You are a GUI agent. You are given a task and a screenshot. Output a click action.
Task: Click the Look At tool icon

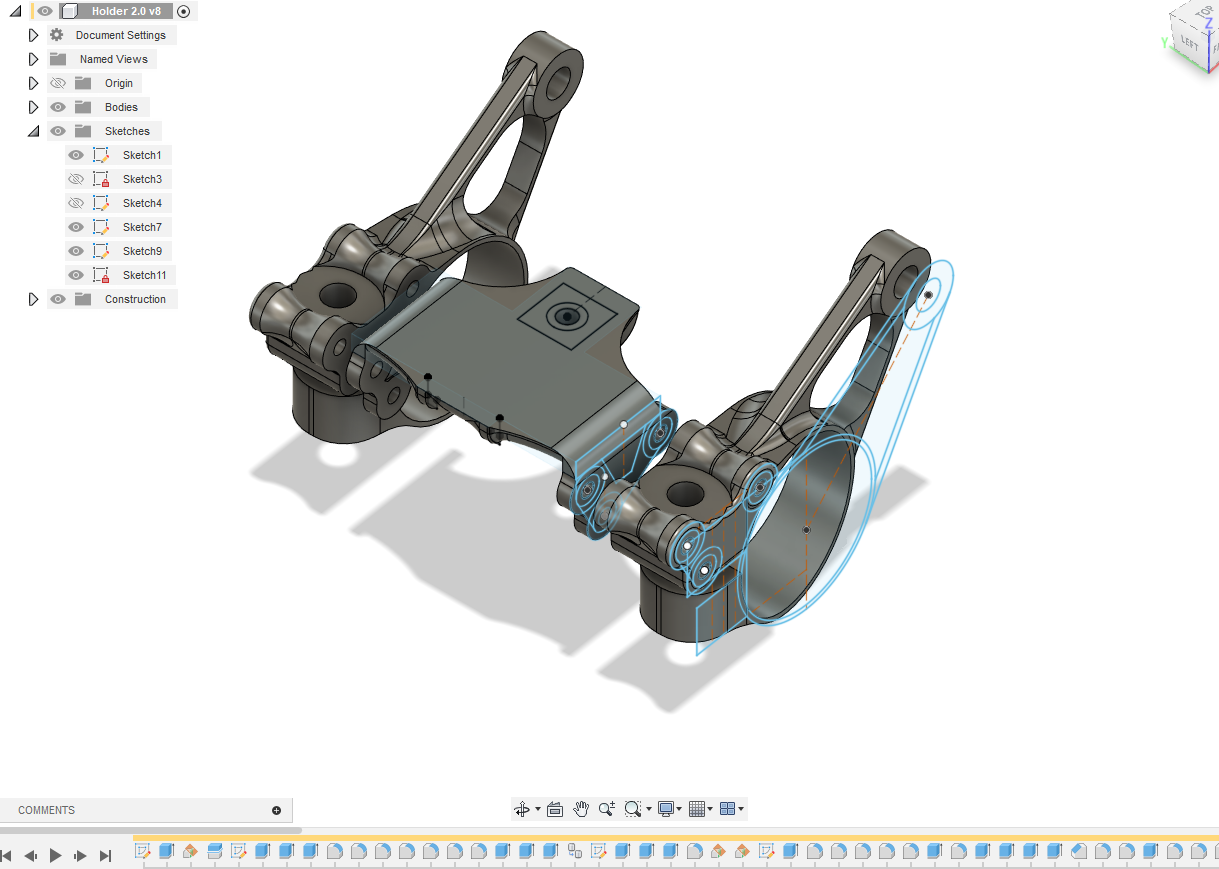pyautogui.click(x=555, y=809)
